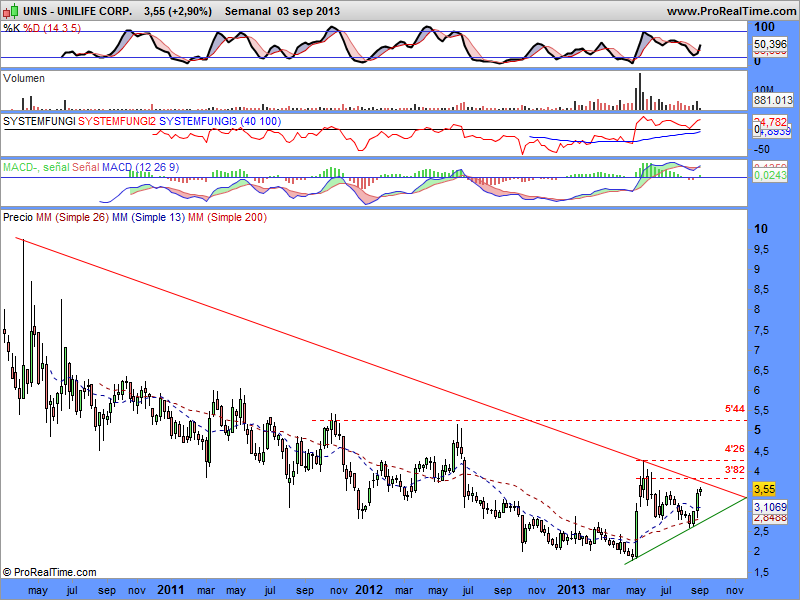Select 'SYSTEMFUNGI3 (40 100)' blue indicator label
Screen dimensions: 800x600
[220, 121]
